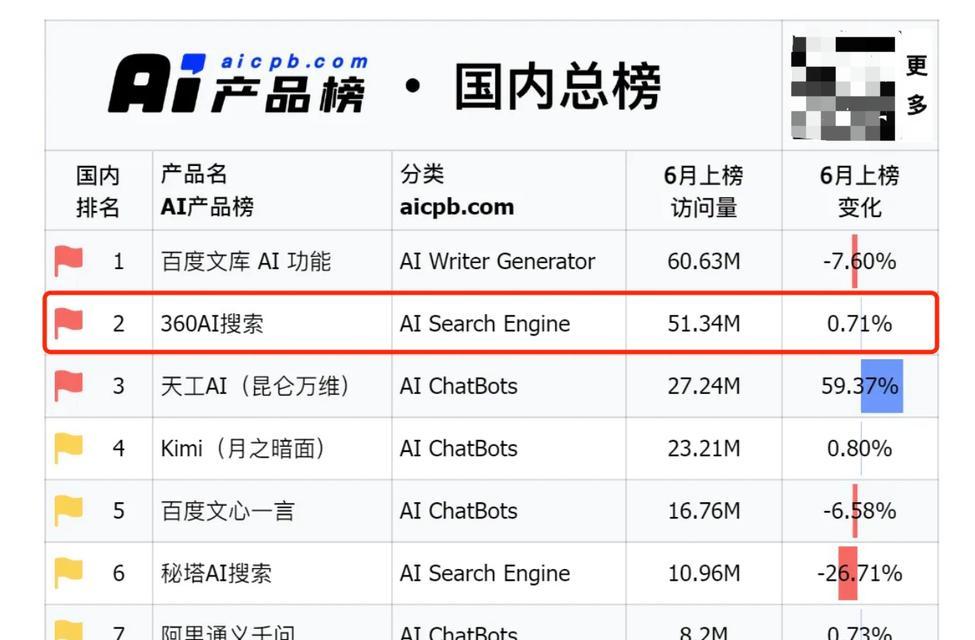Click AI ChatBots in the 百度文心一言 row

(459, 511)
